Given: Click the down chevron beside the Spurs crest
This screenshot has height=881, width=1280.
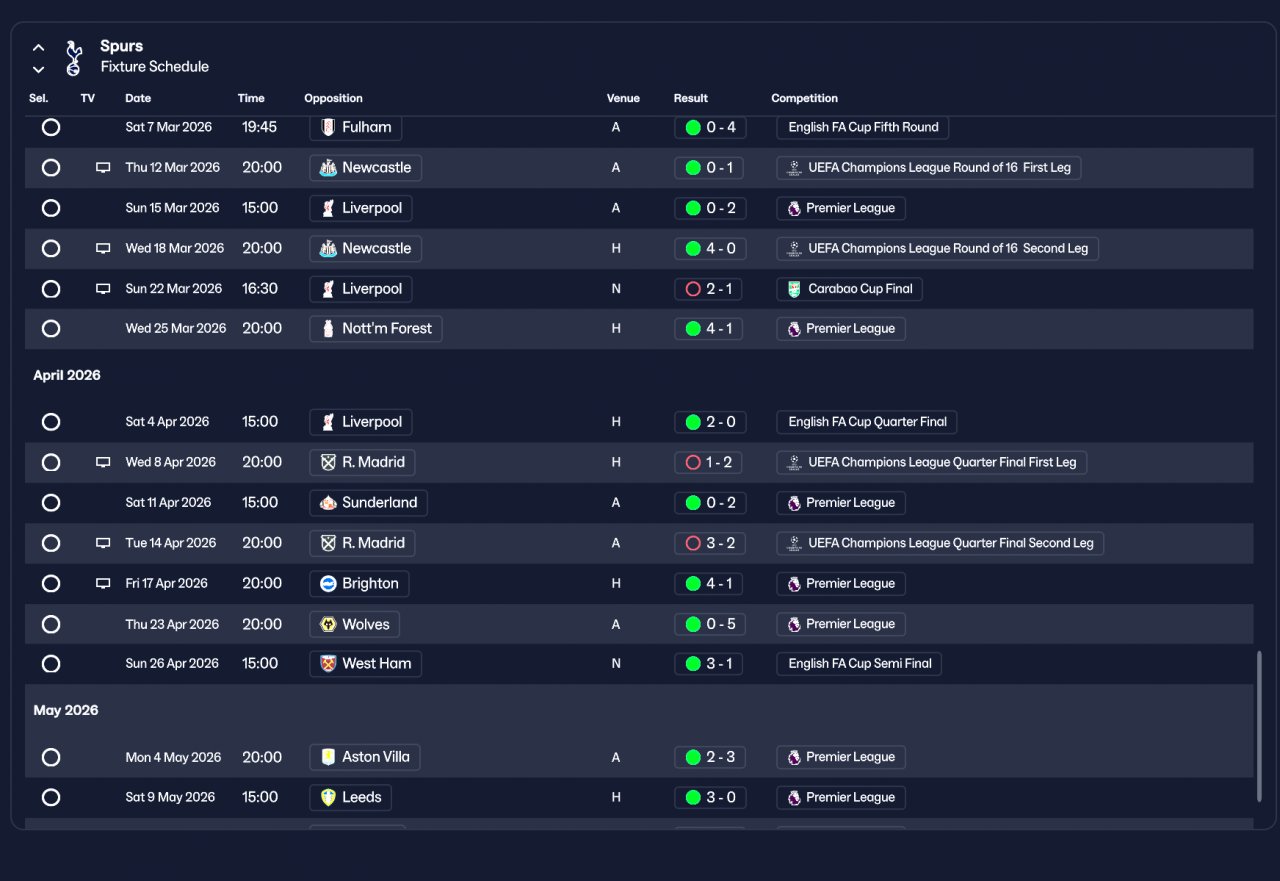Looking at the screenshot, I should (39, 70).
